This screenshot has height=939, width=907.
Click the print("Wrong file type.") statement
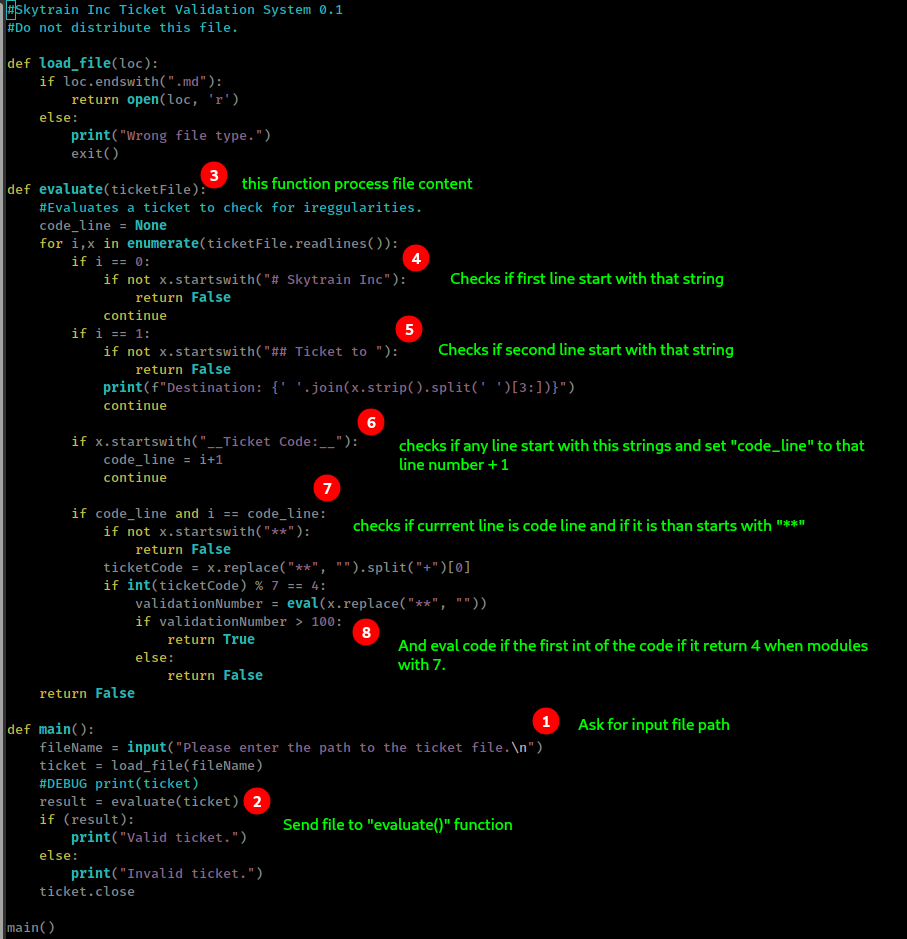(171, 135)
